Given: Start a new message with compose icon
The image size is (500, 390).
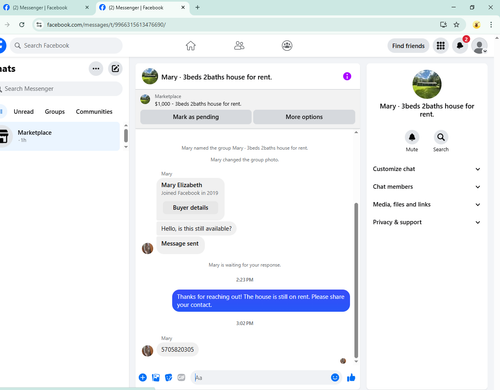Looking at the screenshot, I should (x=115, y=69).
